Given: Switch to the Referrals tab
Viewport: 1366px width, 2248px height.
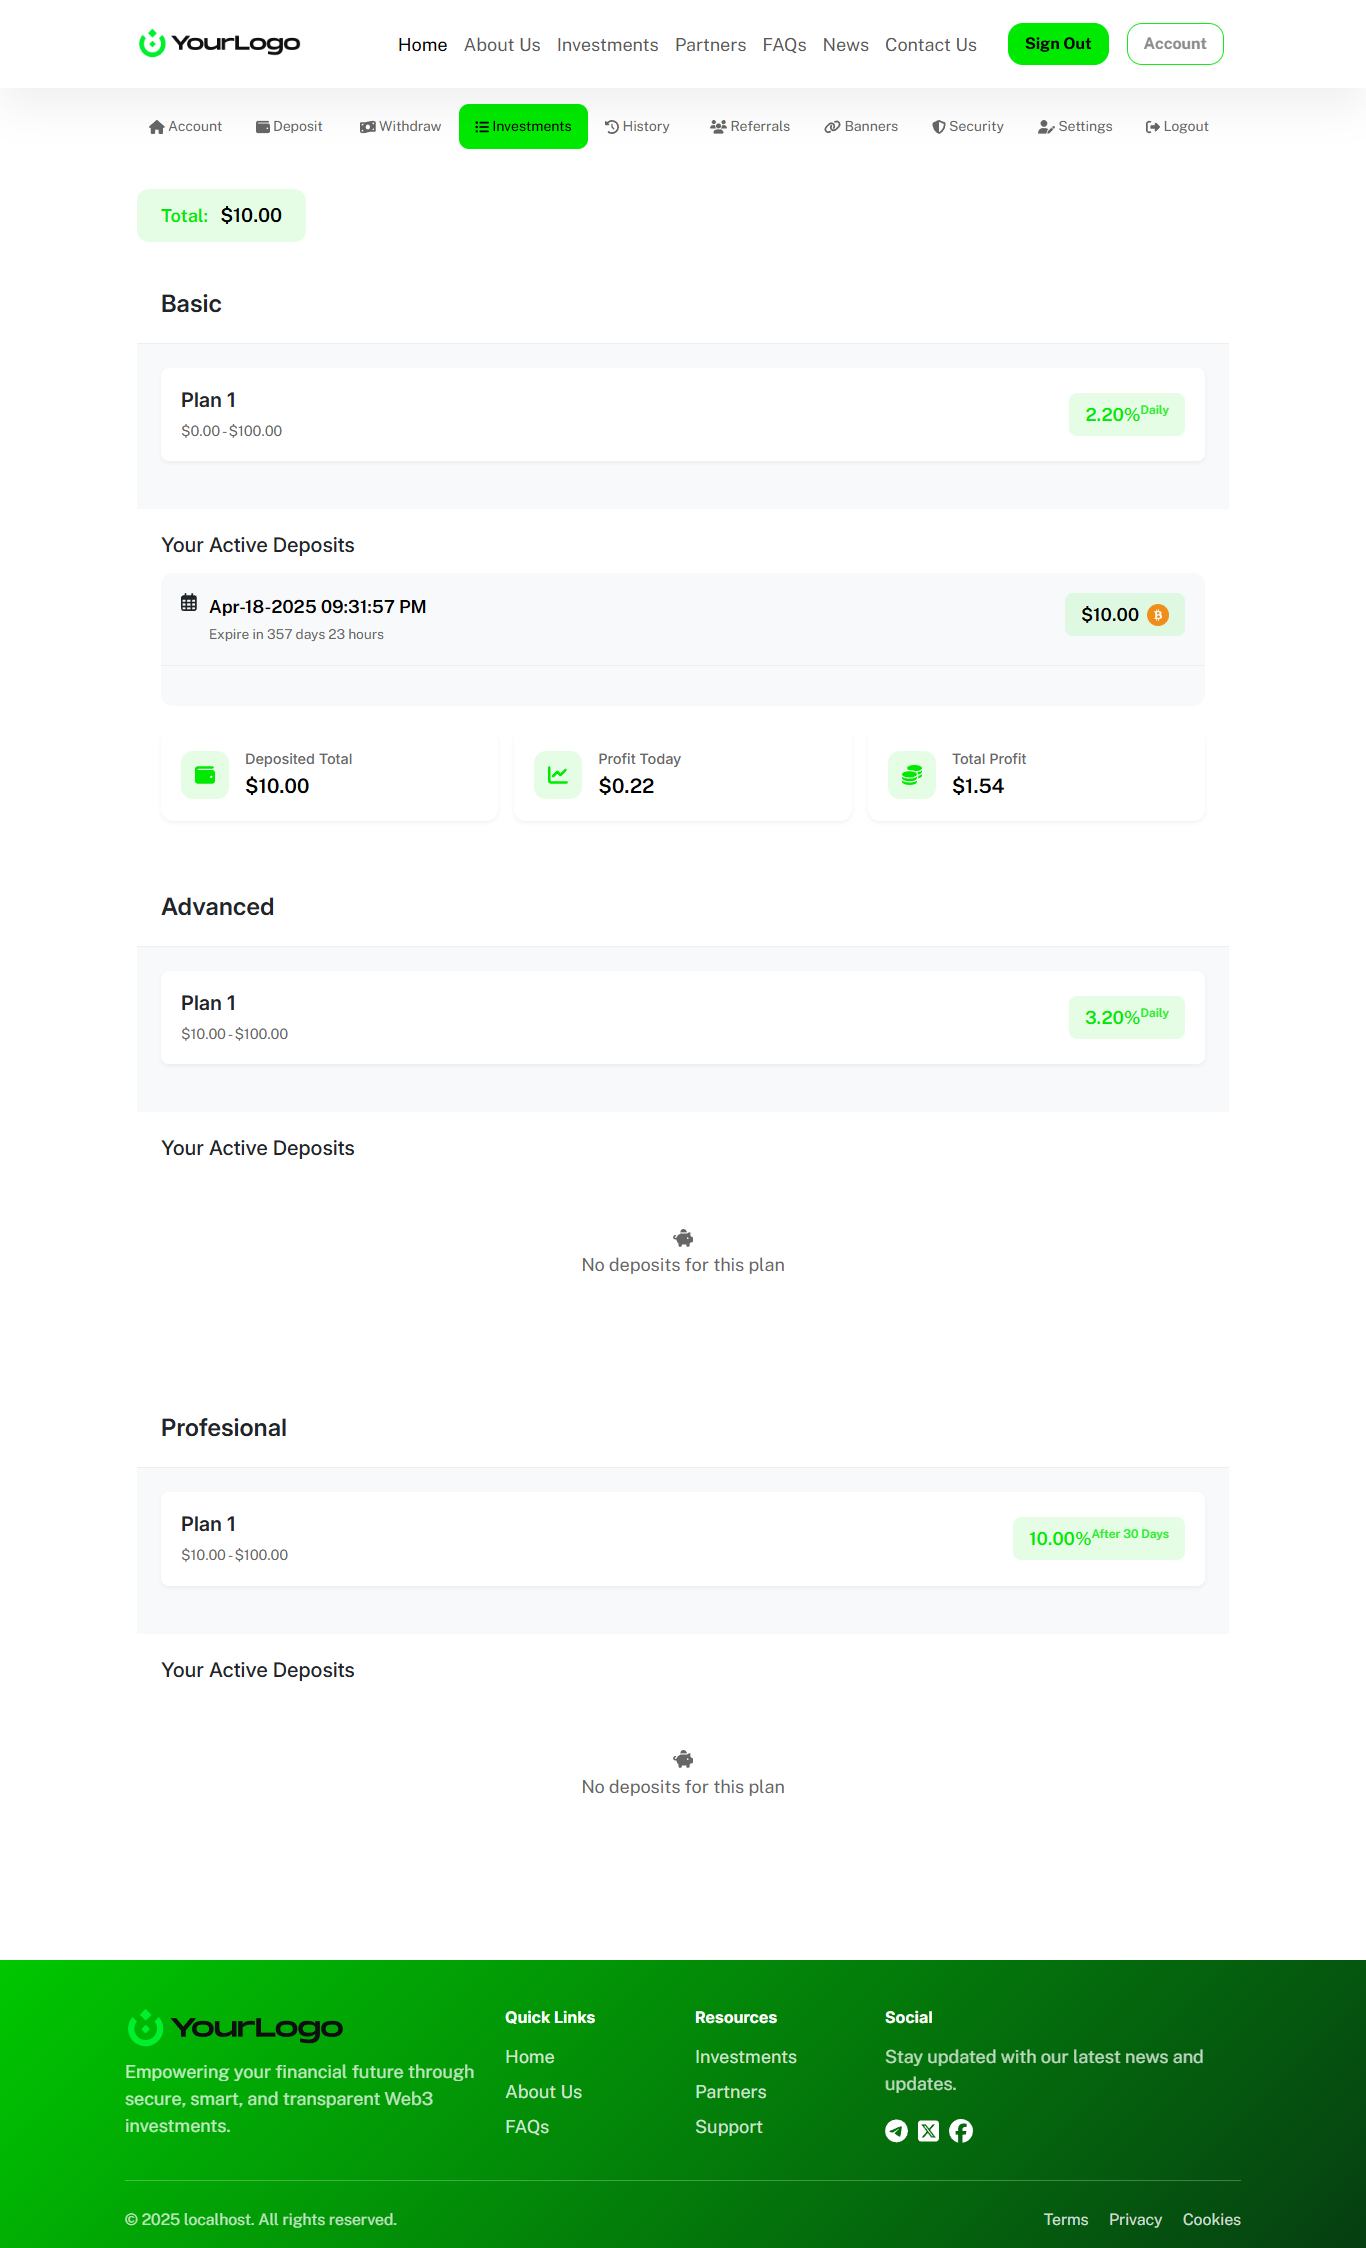Looking at the screenshot, I should click(750, 126).
